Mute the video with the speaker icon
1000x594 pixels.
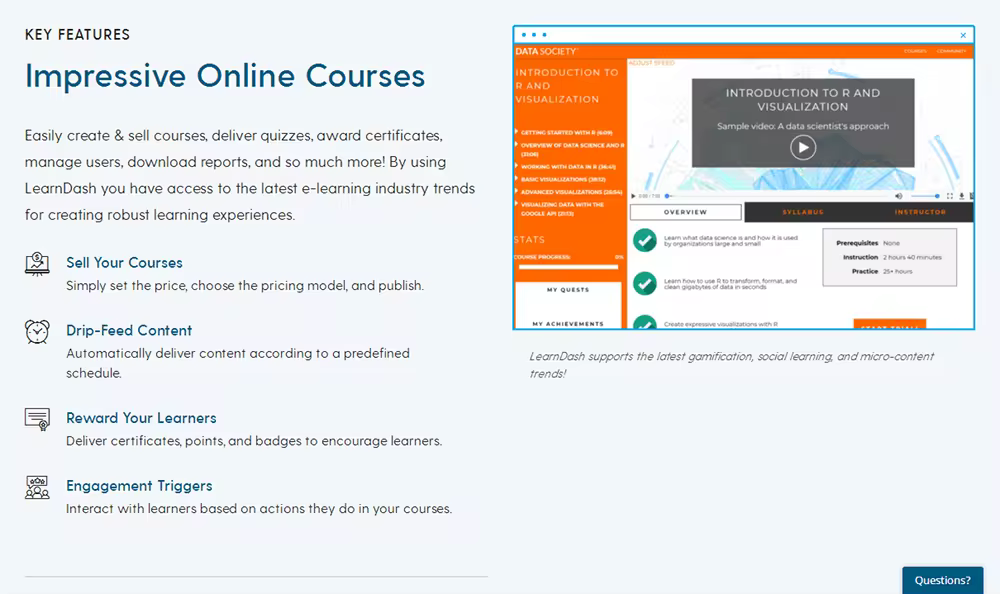[x=899, y=196]
